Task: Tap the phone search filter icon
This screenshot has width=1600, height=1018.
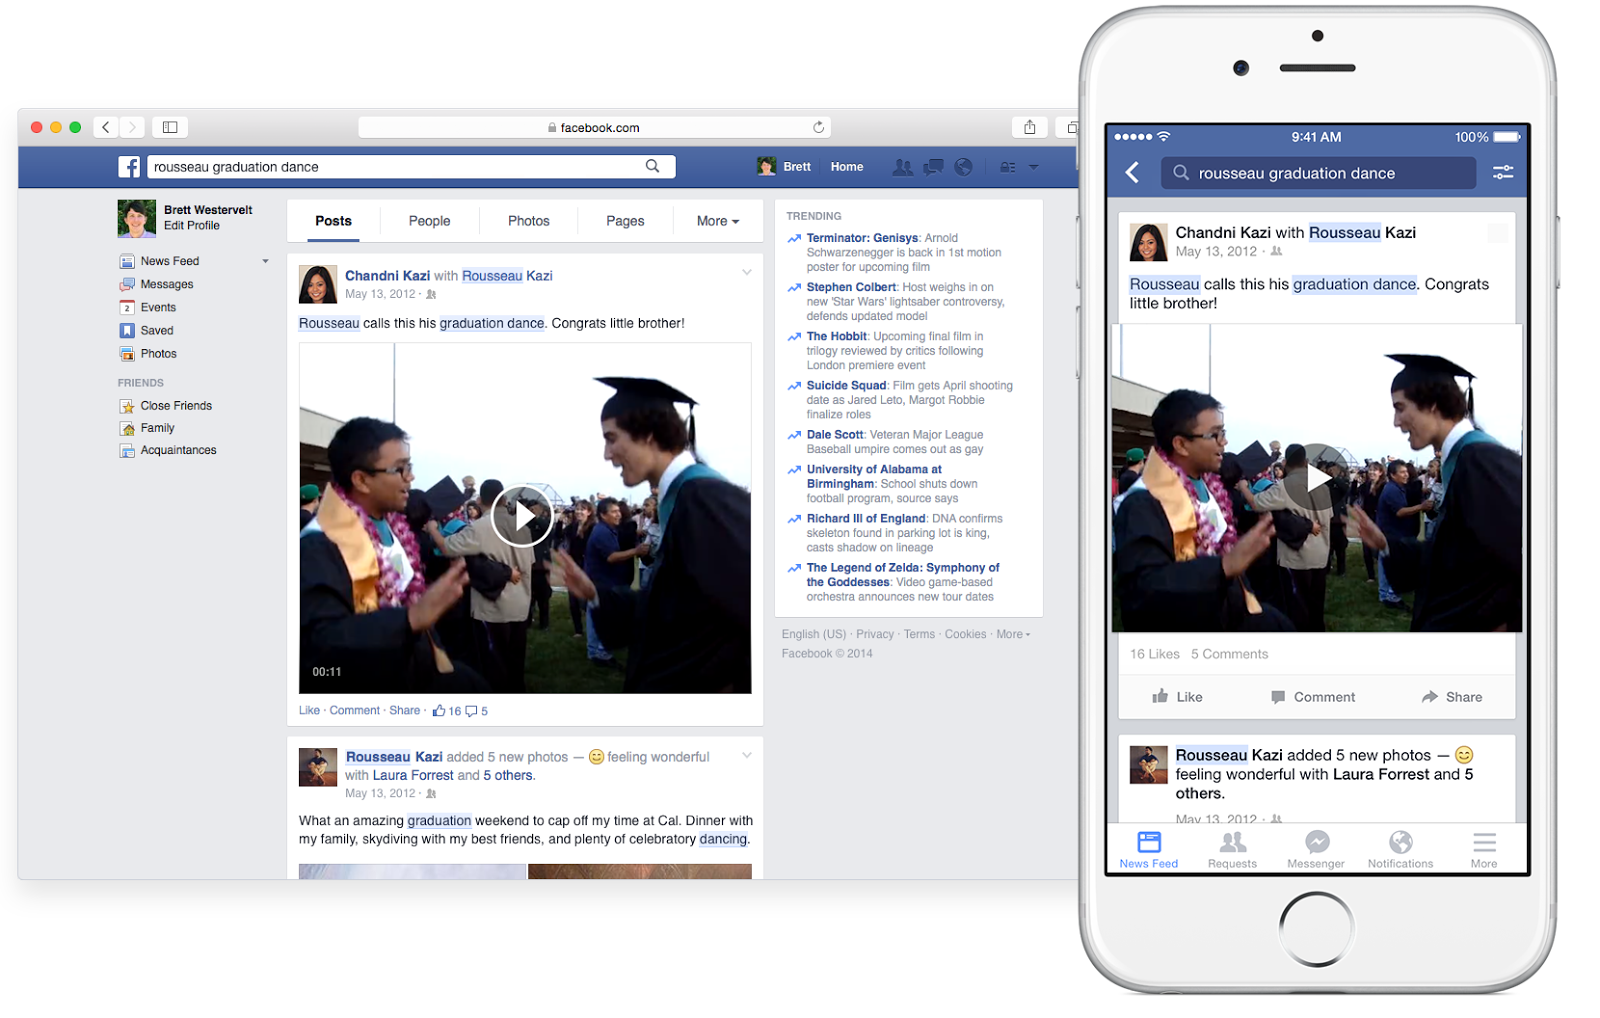Action: [x=1503, y=173]
